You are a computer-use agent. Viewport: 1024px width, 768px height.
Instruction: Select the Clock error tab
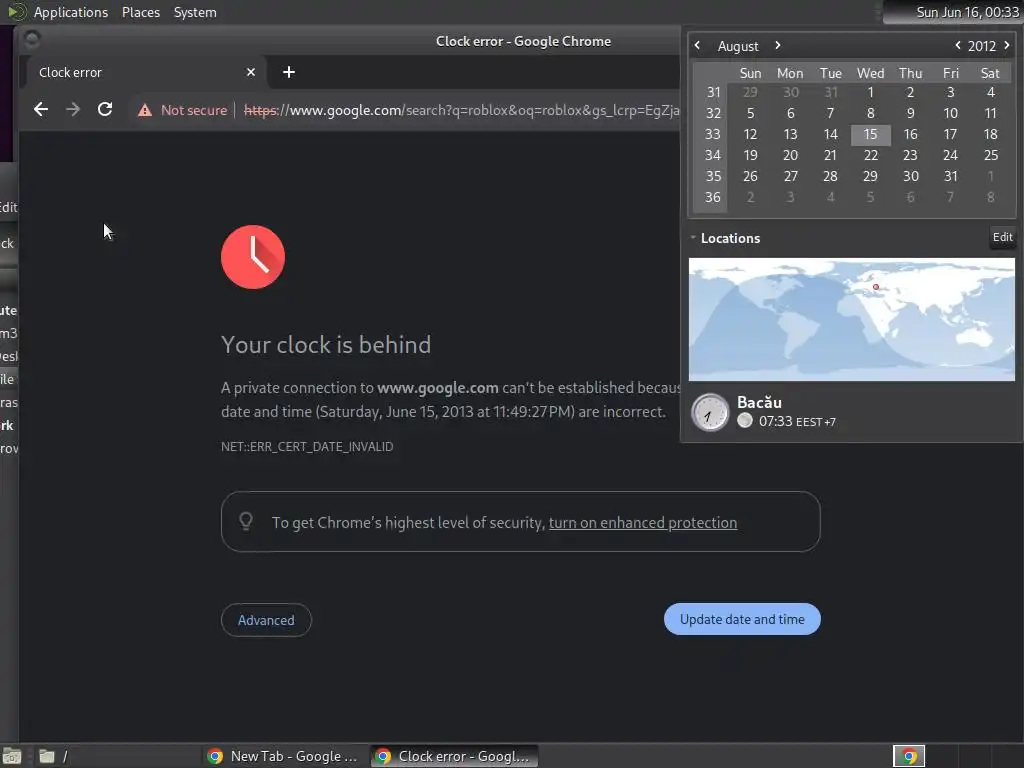point(145,72)
